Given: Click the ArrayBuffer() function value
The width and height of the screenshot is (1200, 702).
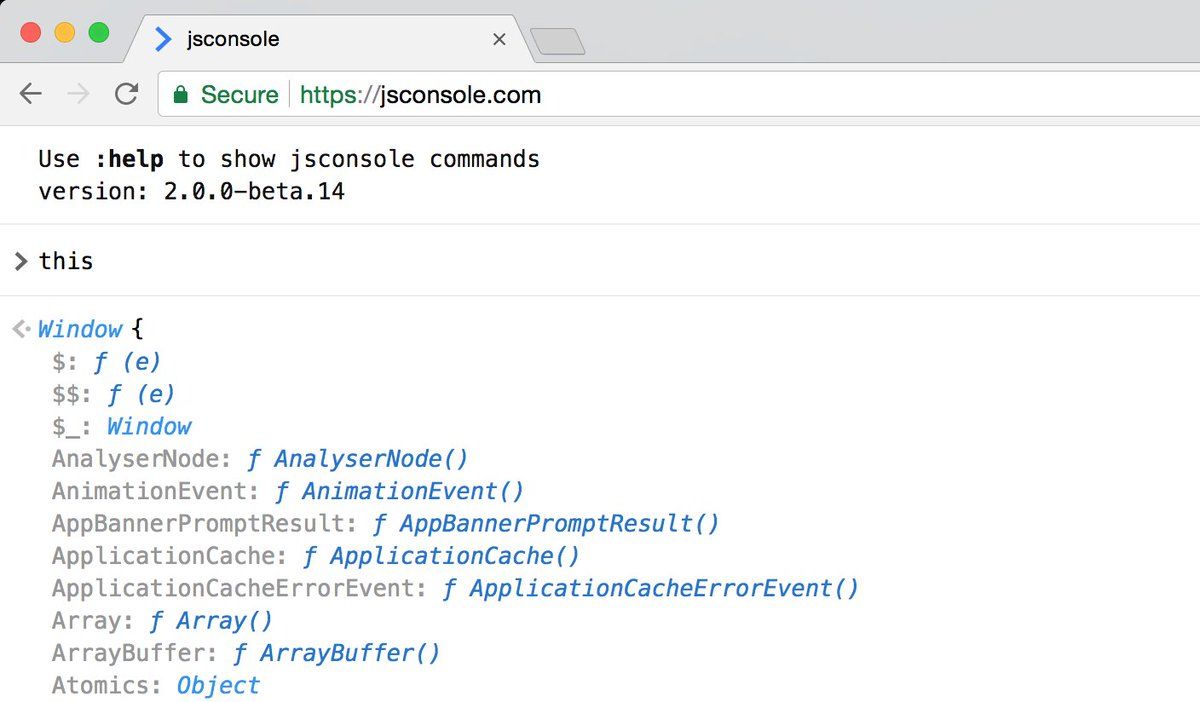Looking at the screenshot, I should click(x=336, y=653).
